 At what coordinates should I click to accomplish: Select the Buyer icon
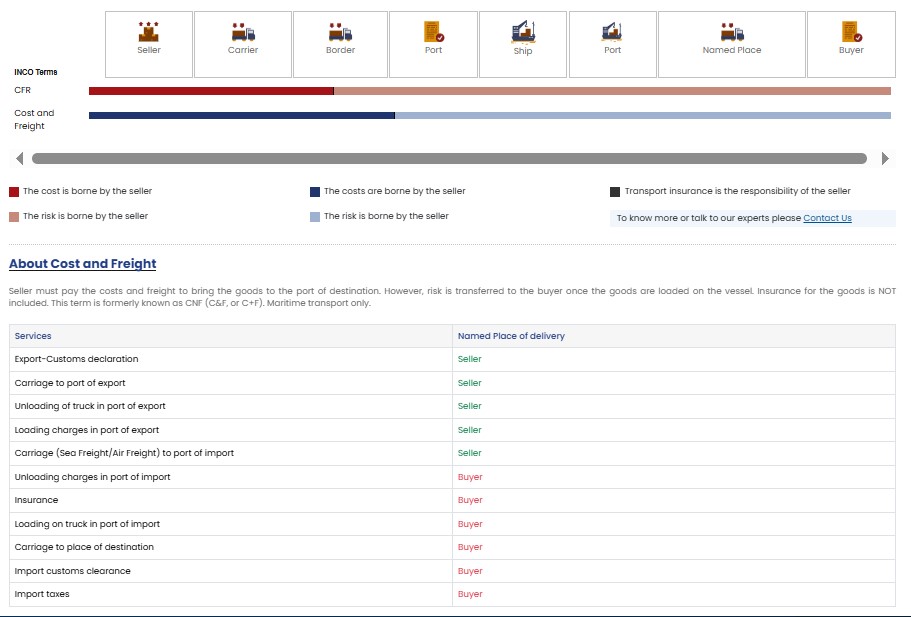pos(851,33)
